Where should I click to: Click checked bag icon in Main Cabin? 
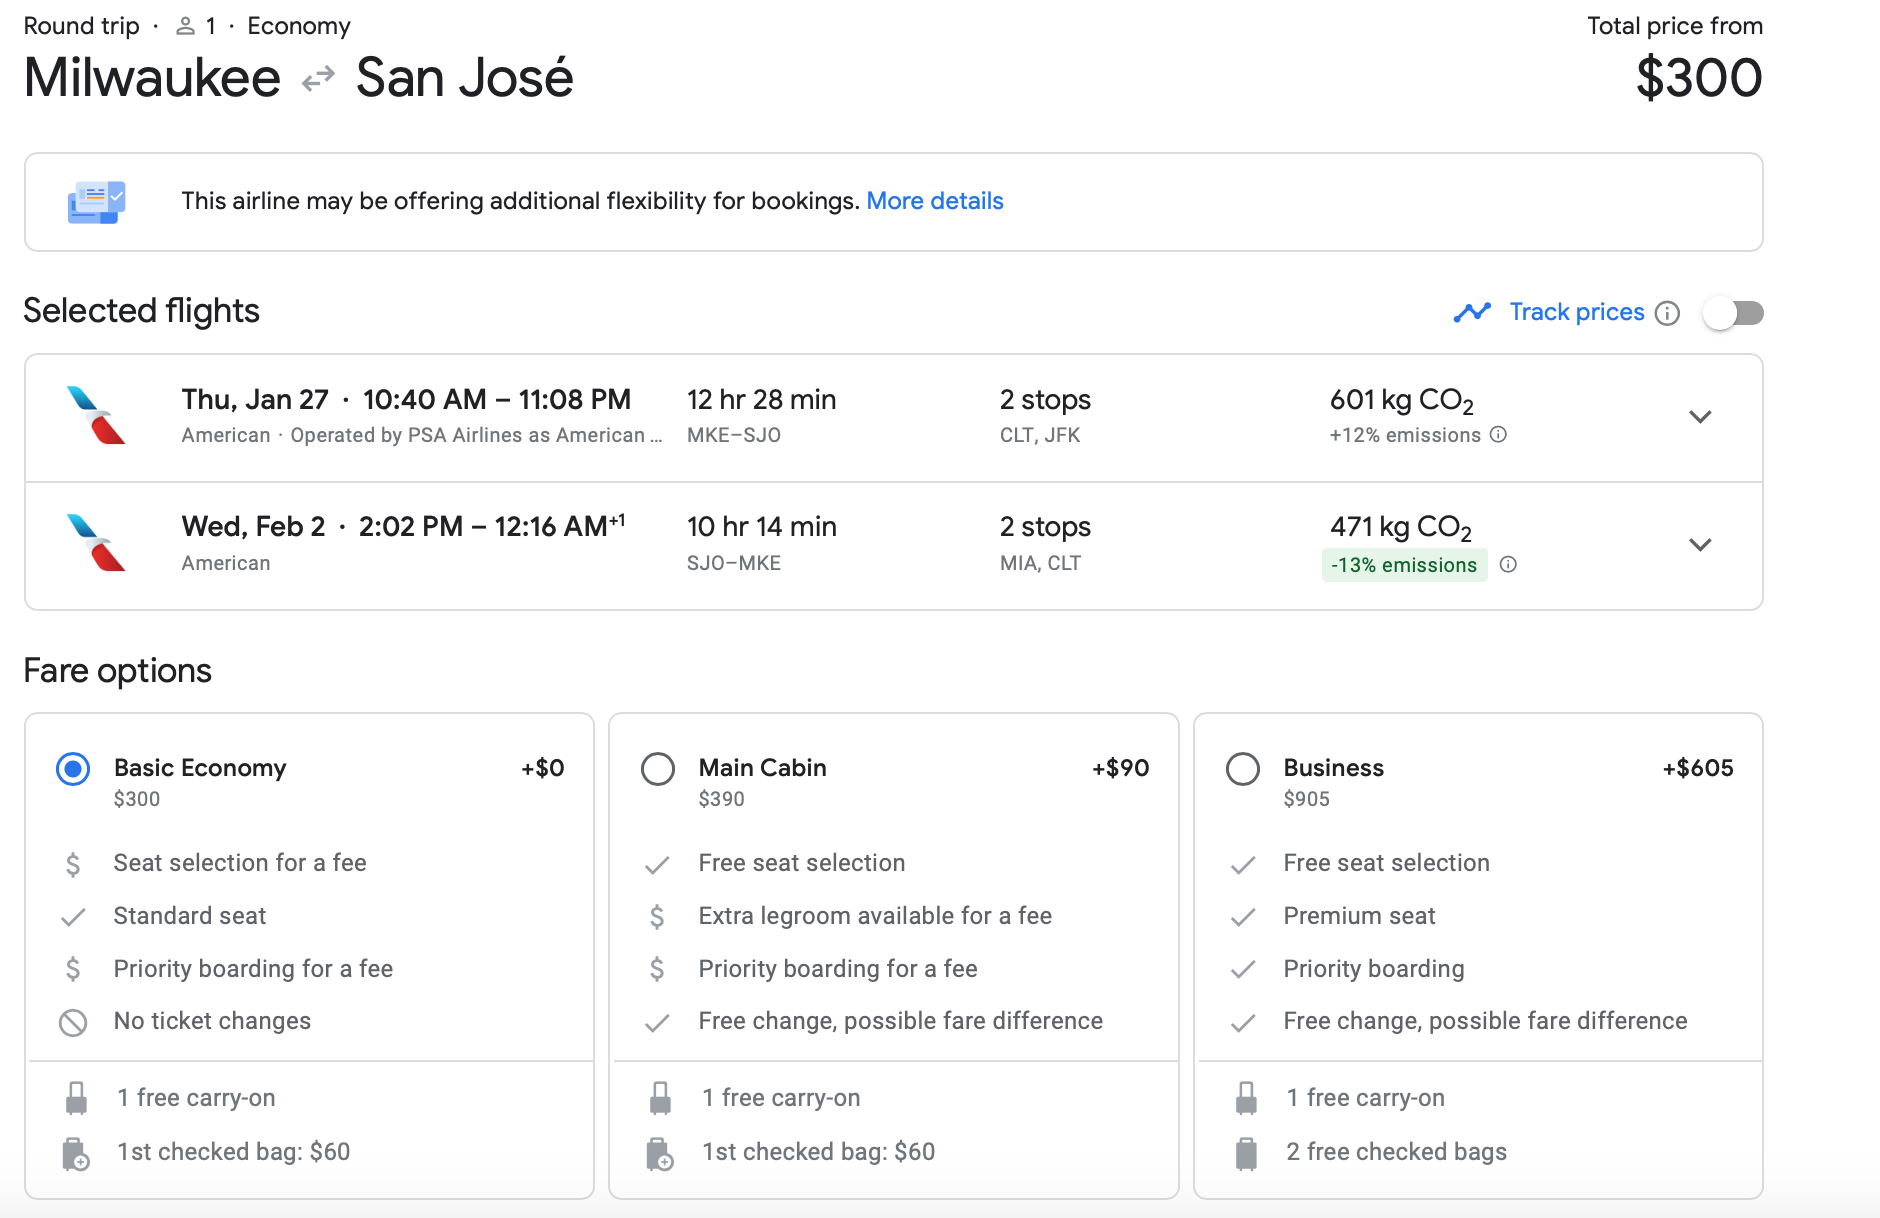coord(660,1153)
